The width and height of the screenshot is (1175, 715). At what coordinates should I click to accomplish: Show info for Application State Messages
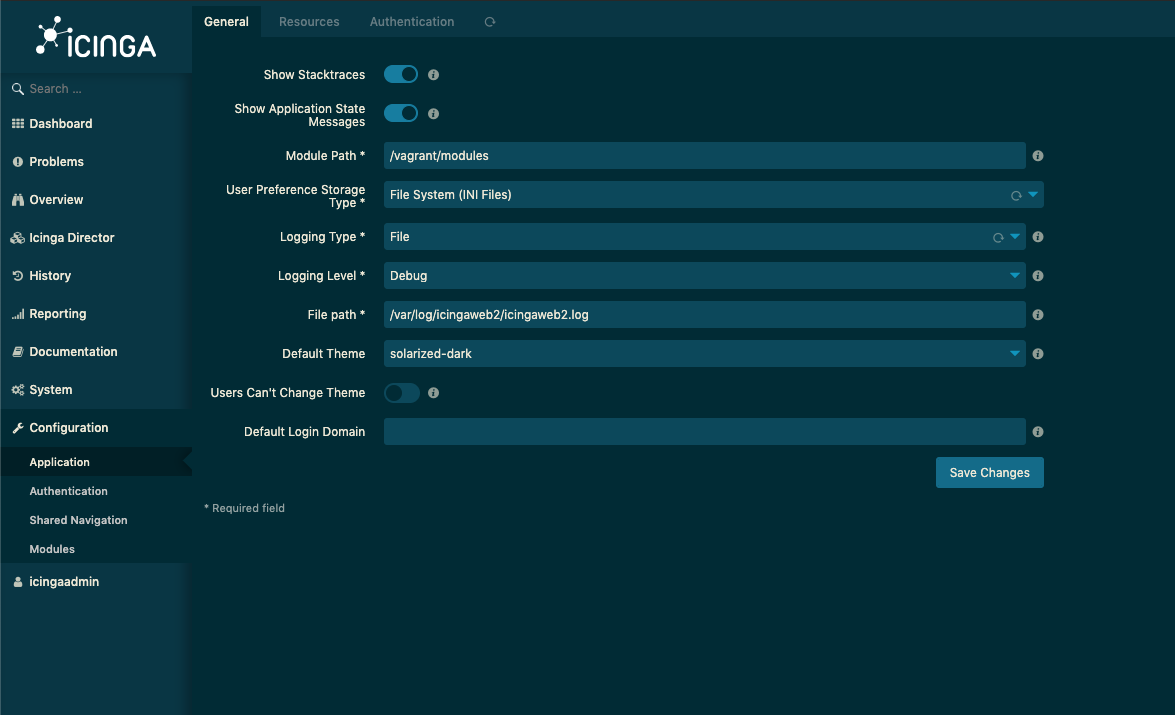[x=433, y=114]
